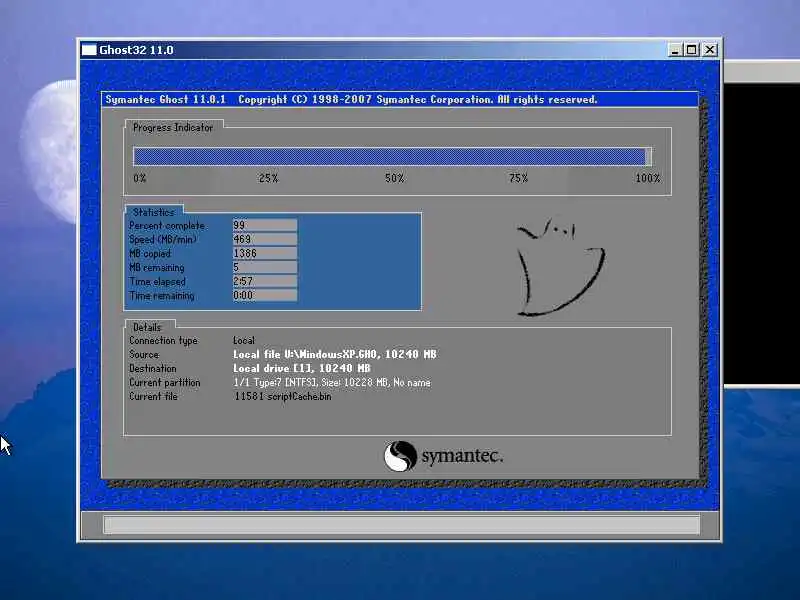Click the Ghost32 title bar window icon
This screenshot has width=800, height=600.
tap(89, 50)
